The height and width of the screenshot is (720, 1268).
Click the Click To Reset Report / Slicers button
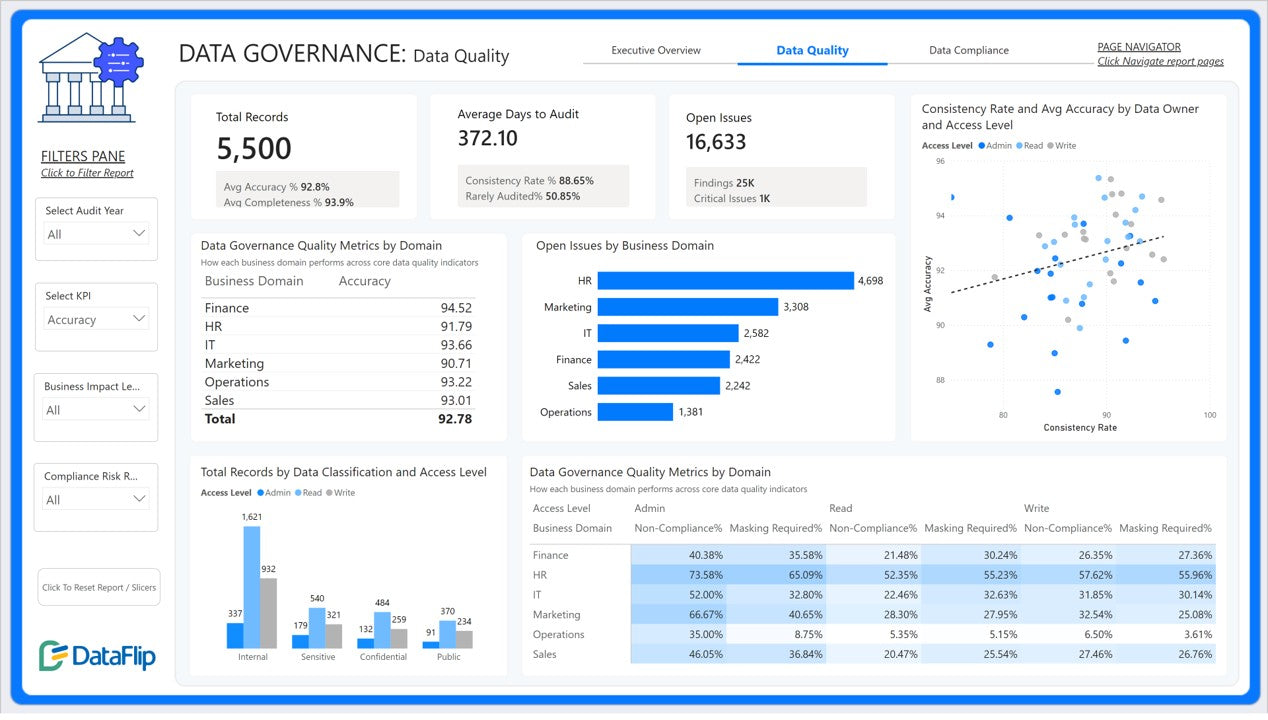coord(99,588)
